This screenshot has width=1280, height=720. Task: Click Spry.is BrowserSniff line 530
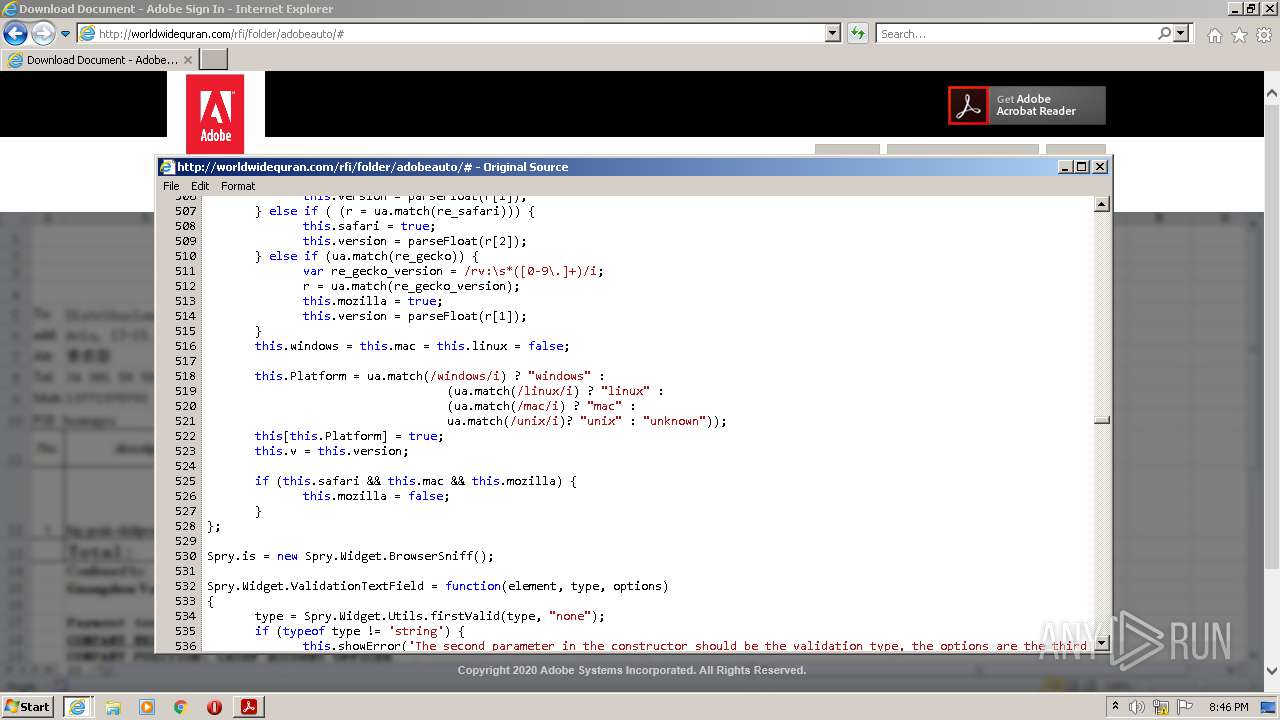pyautogui.click(x=350, y=556)
